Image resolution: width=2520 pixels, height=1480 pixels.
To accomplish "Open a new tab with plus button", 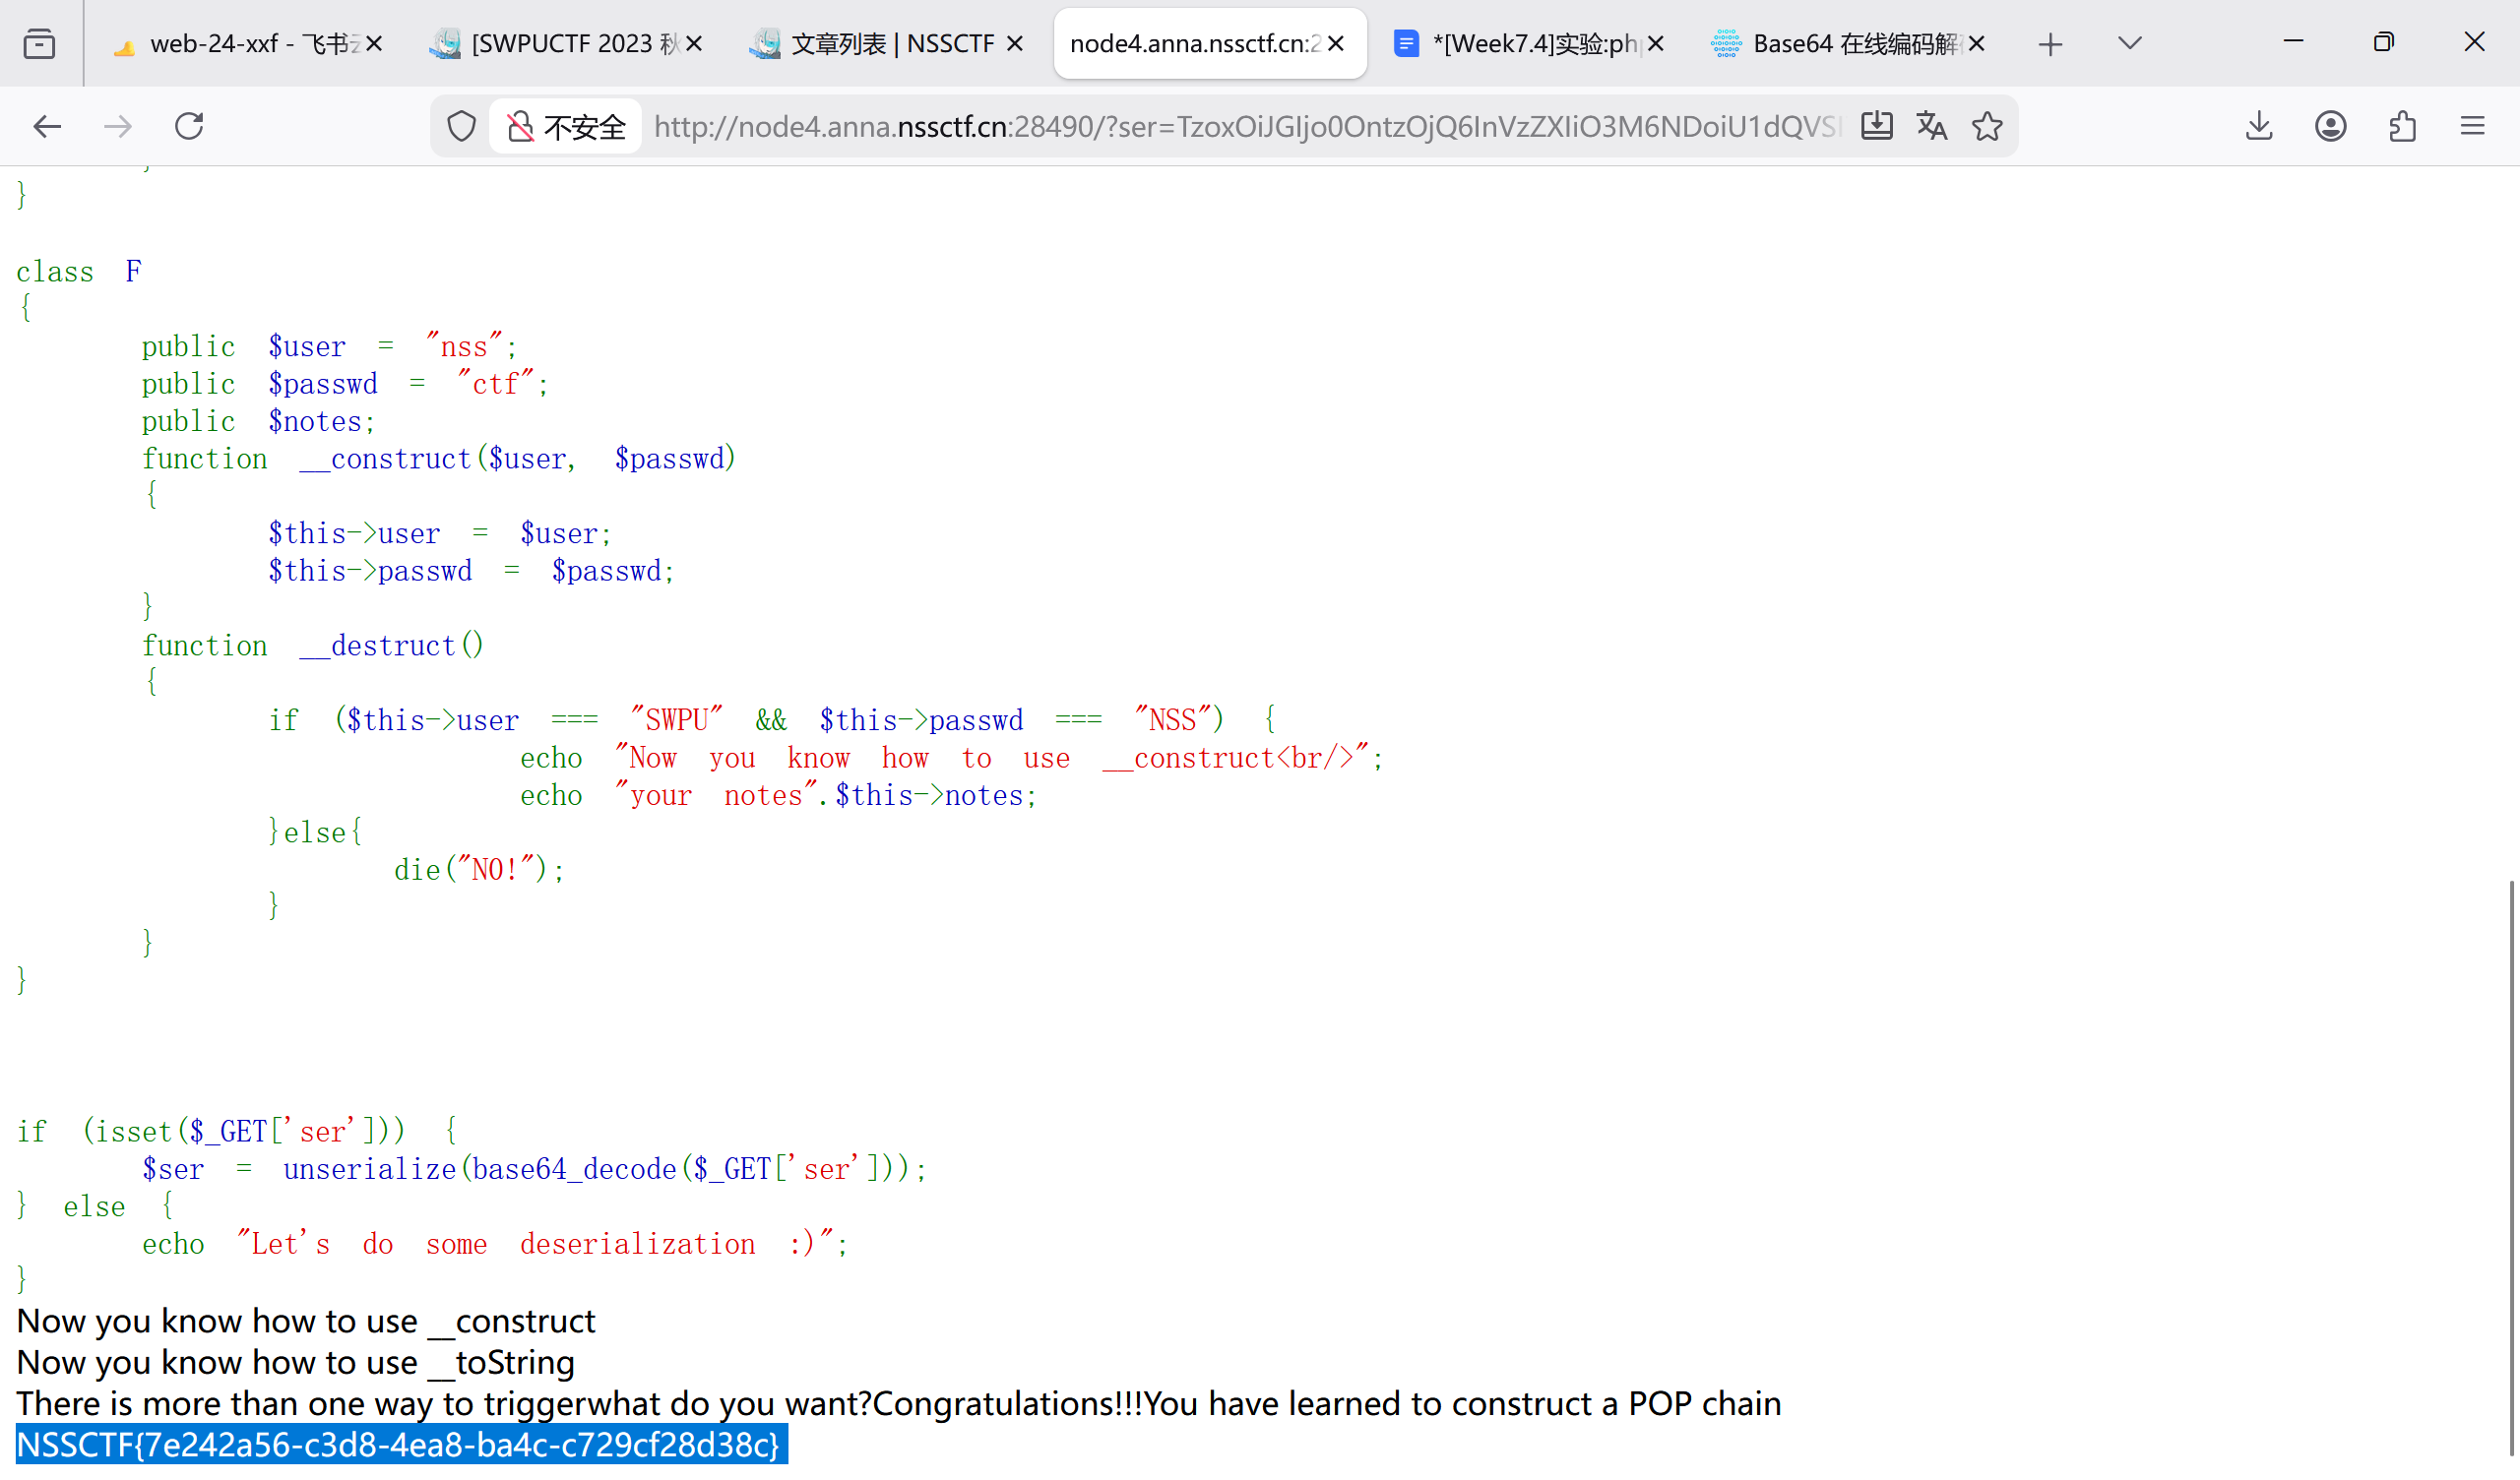I will [2050, 44].
